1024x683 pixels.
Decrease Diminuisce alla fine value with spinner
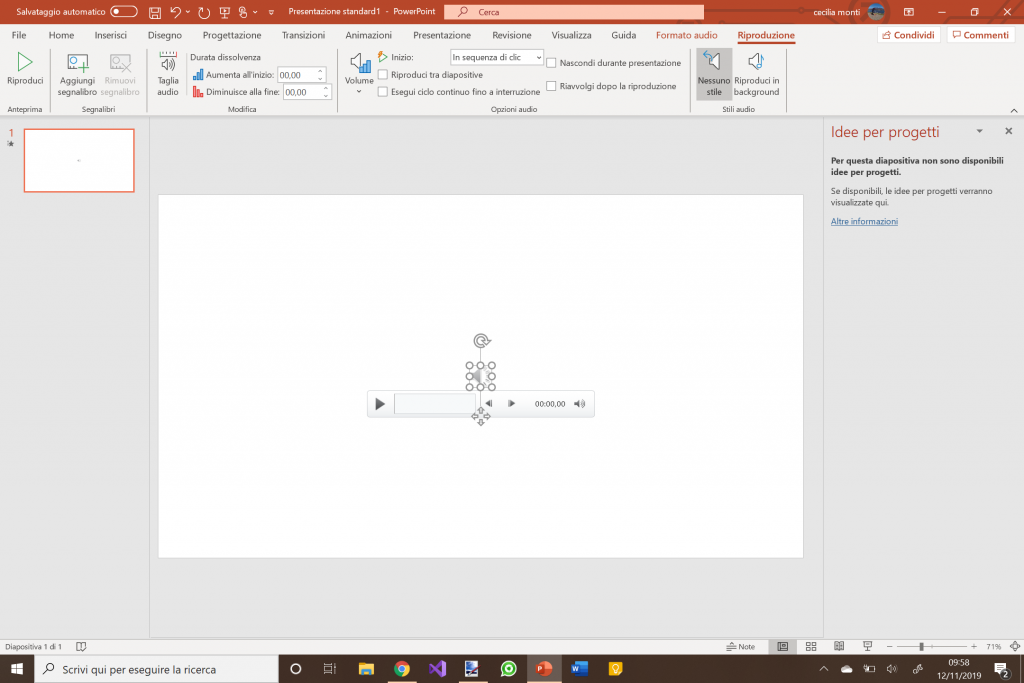[326, 95]
